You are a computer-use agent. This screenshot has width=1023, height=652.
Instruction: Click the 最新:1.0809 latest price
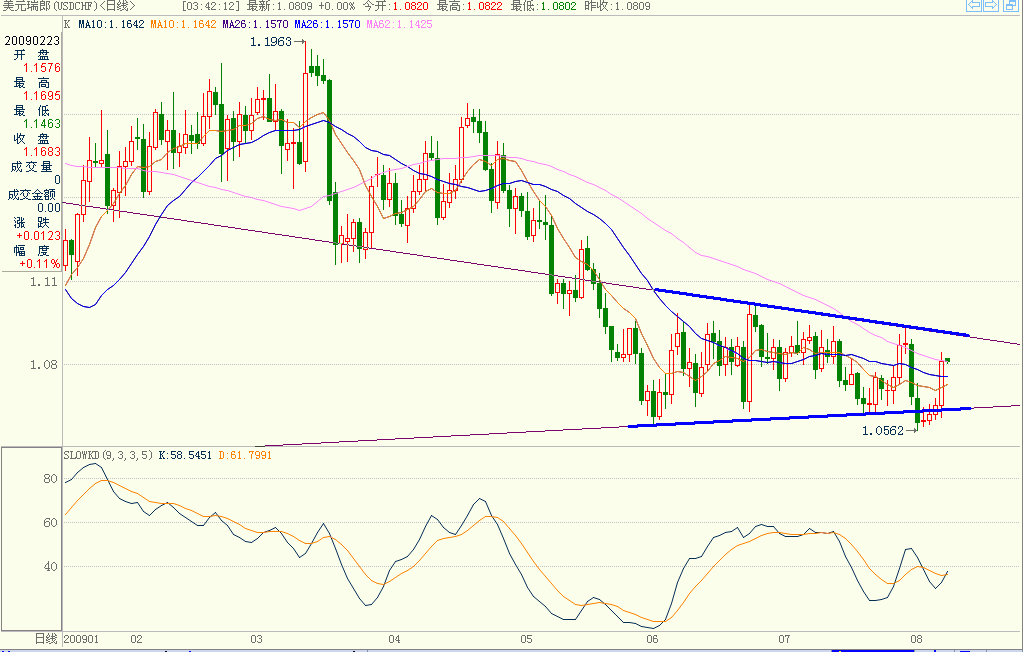point(279,6)
